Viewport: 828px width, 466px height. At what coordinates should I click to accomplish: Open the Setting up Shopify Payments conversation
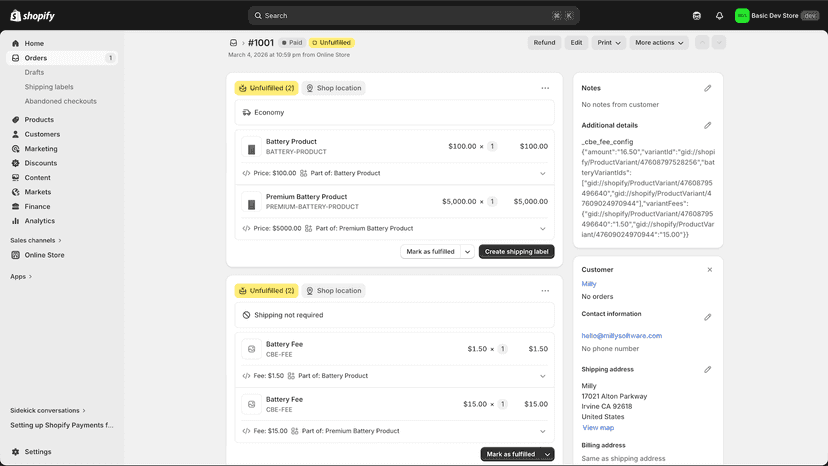pos(62,425)
